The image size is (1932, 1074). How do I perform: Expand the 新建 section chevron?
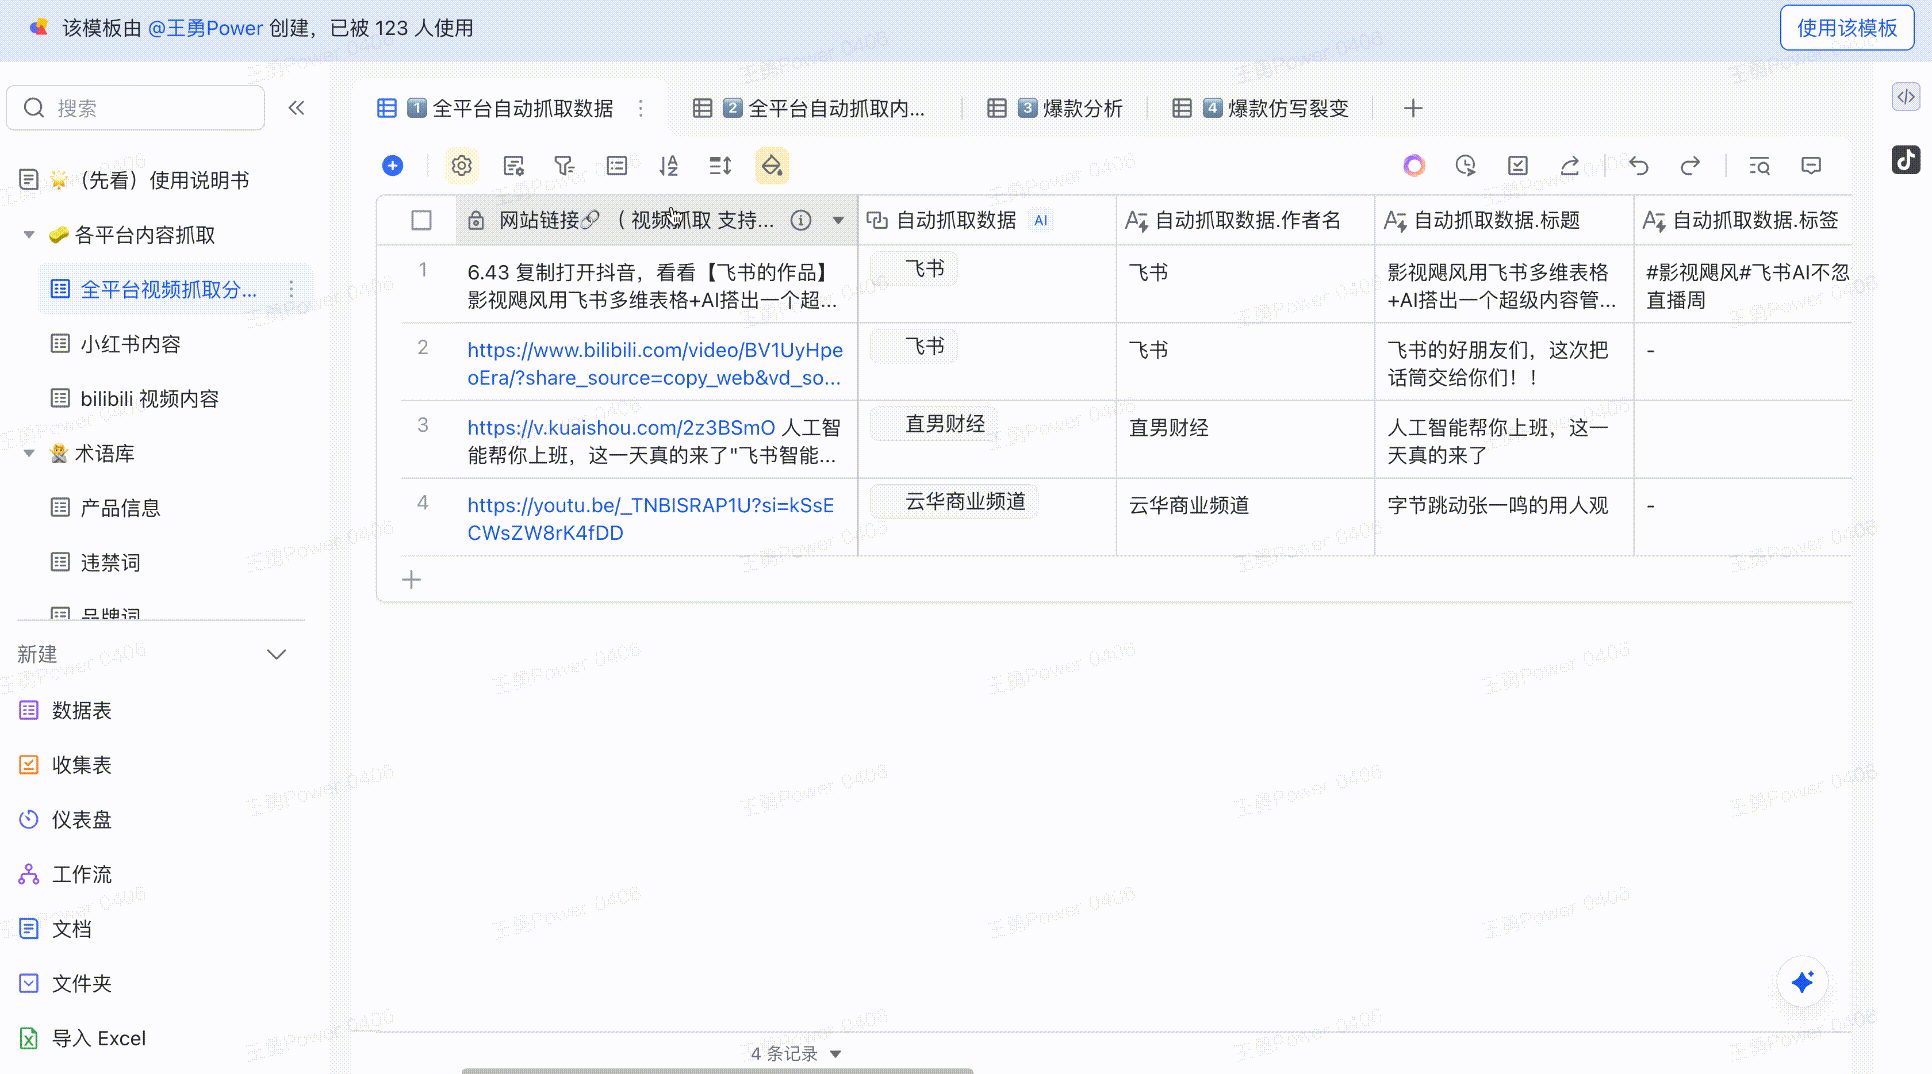(276, 654)
